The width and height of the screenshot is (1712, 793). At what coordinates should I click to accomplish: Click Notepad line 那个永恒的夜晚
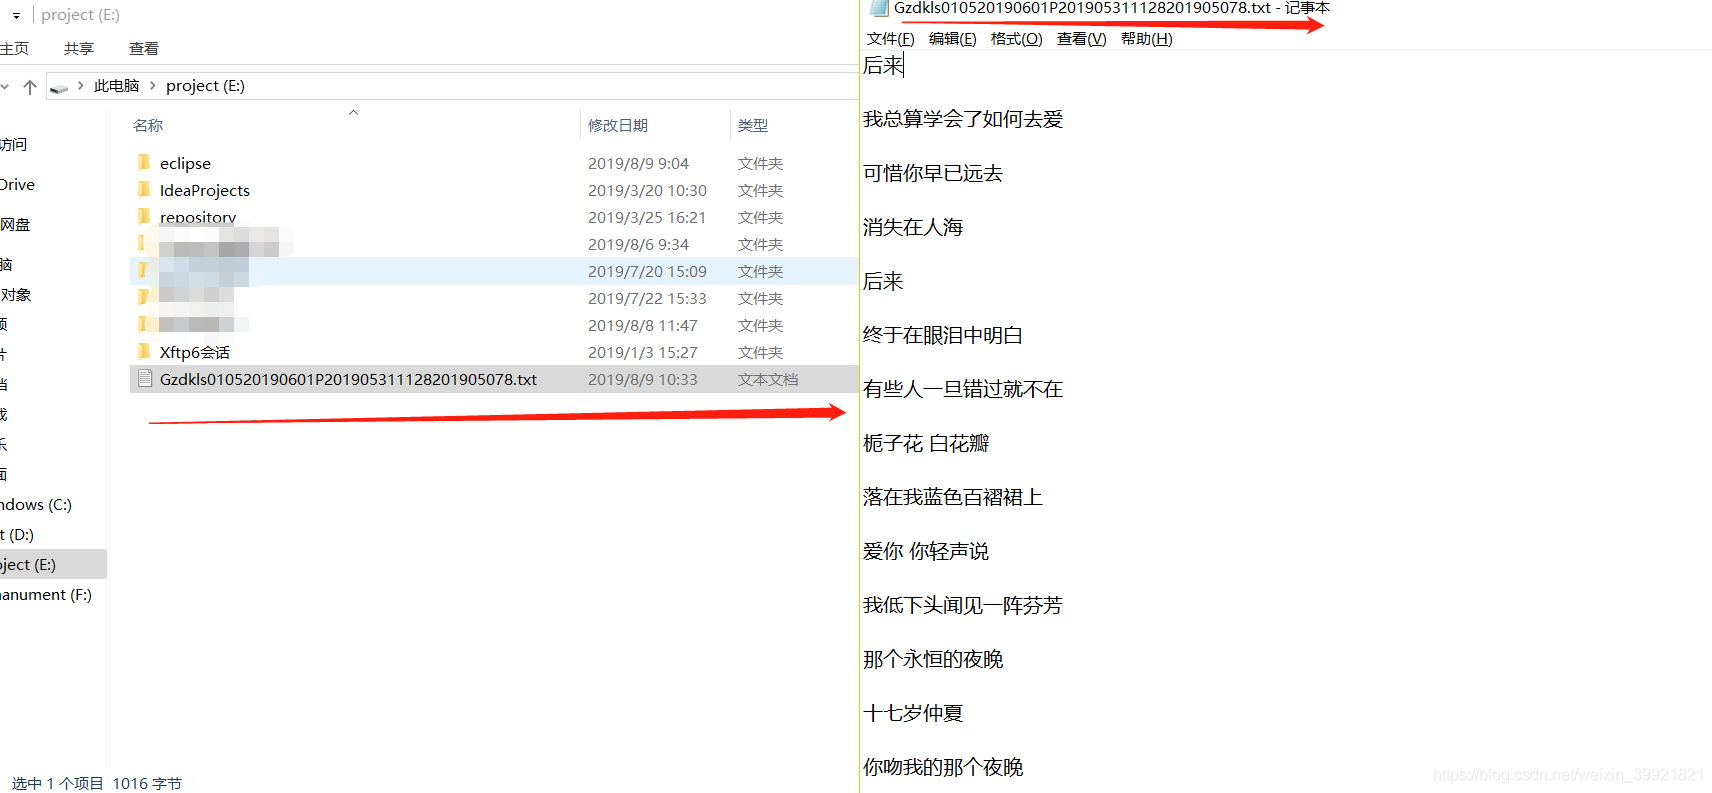(933, 659)
